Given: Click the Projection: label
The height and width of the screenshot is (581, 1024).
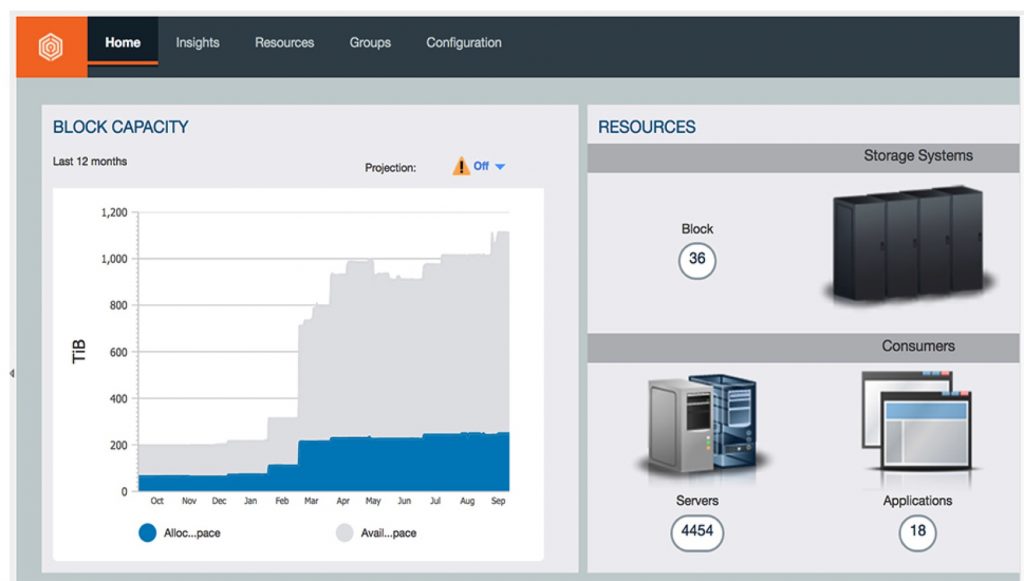Looking at the screenshot, I should tap(391, 168).
